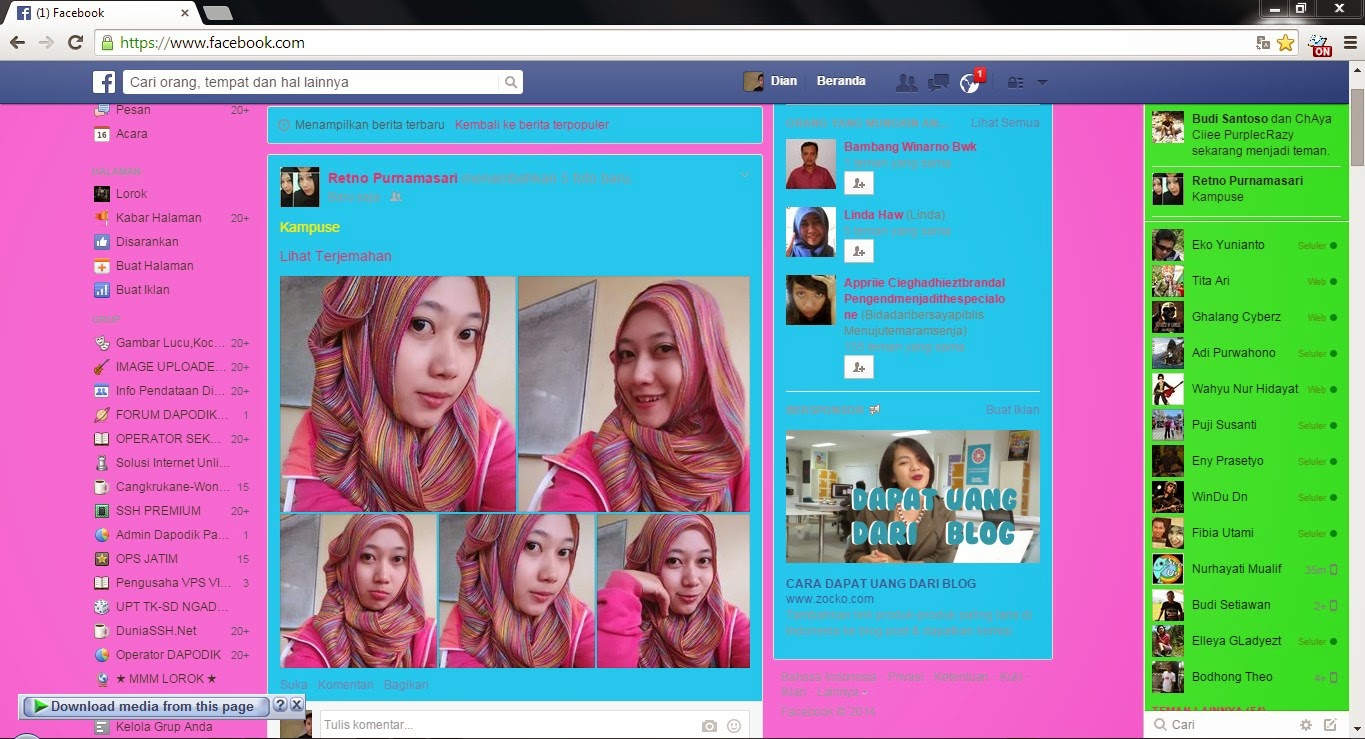
Task: Open friend requests icon in top navbar
Action: pos(906,81)
